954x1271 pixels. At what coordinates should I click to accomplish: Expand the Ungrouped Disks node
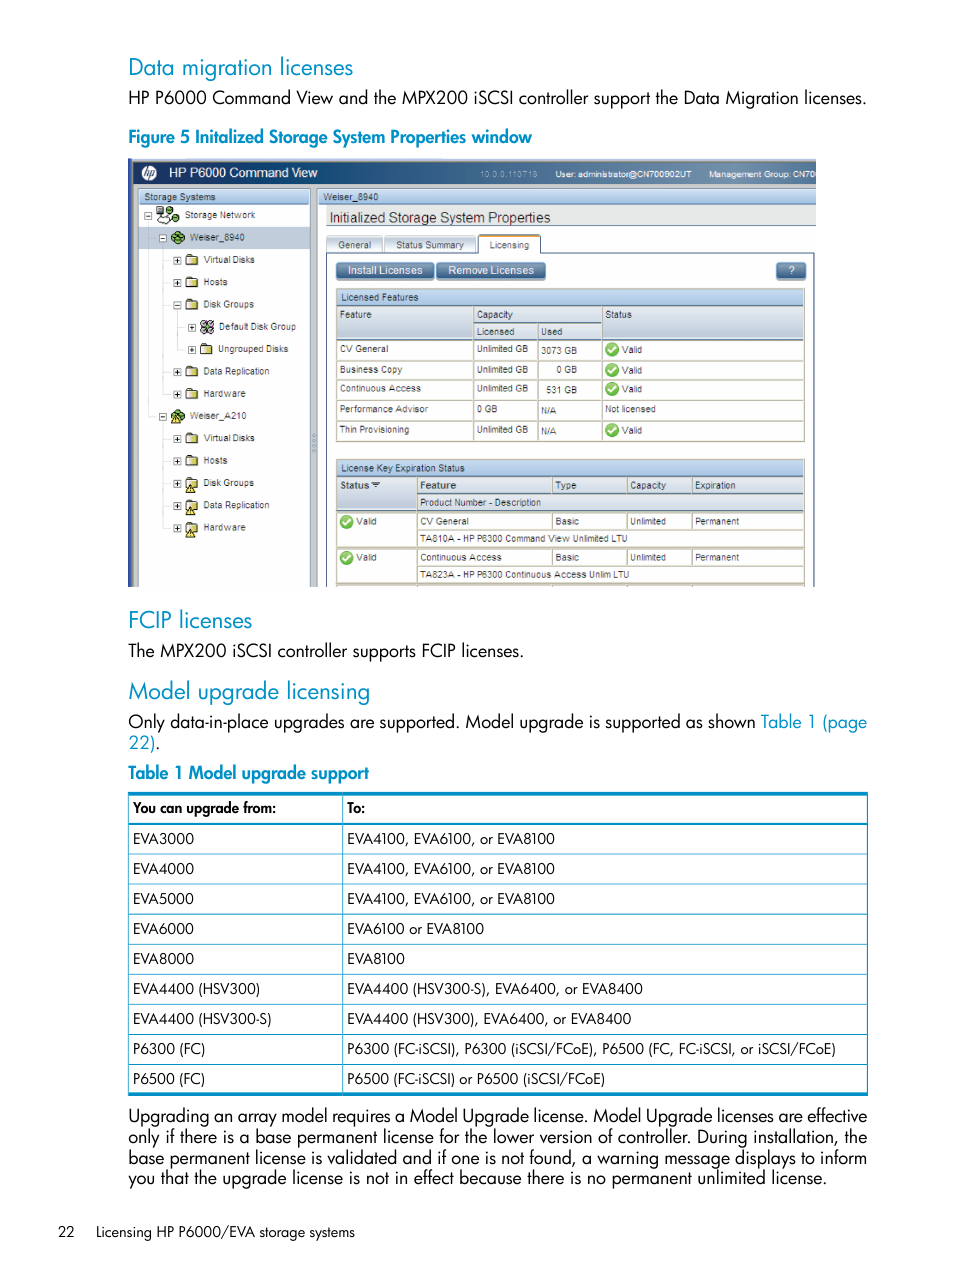click(x=192, y=350)
